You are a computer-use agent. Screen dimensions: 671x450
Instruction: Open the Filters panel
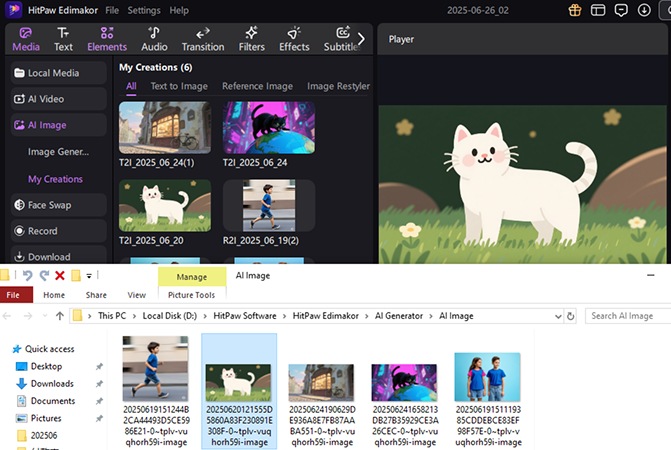tap(252, 39)
